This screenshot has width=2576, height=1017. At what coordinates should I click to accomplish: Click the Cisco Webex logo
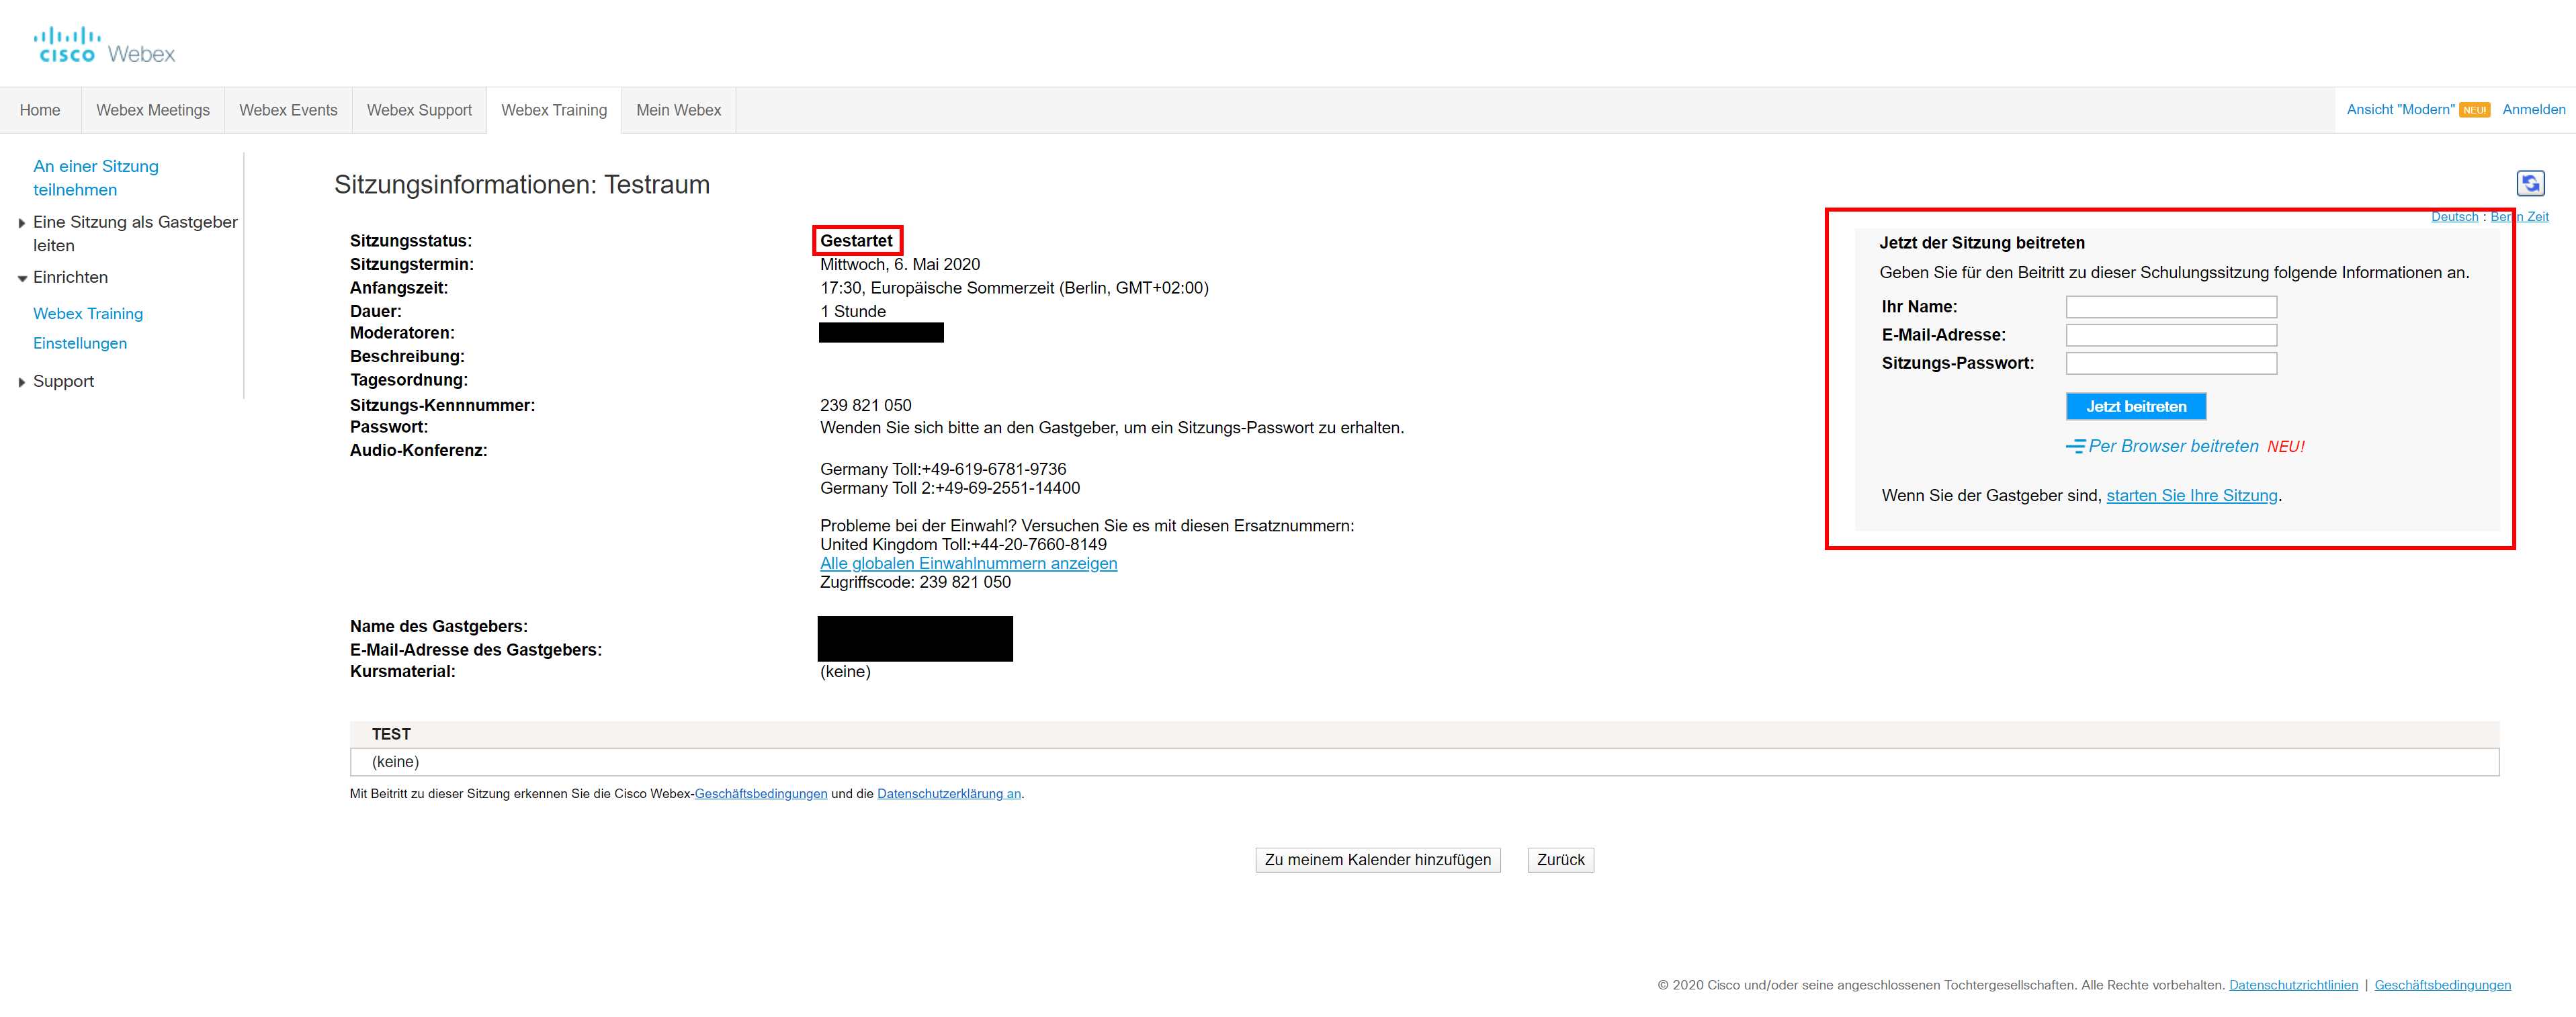105,45
